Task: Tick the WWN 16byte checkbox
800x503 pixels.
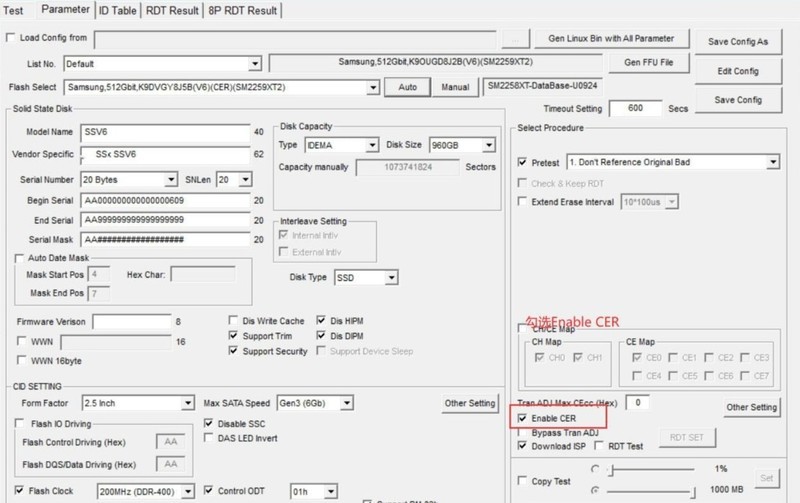Action: point(21,360)
